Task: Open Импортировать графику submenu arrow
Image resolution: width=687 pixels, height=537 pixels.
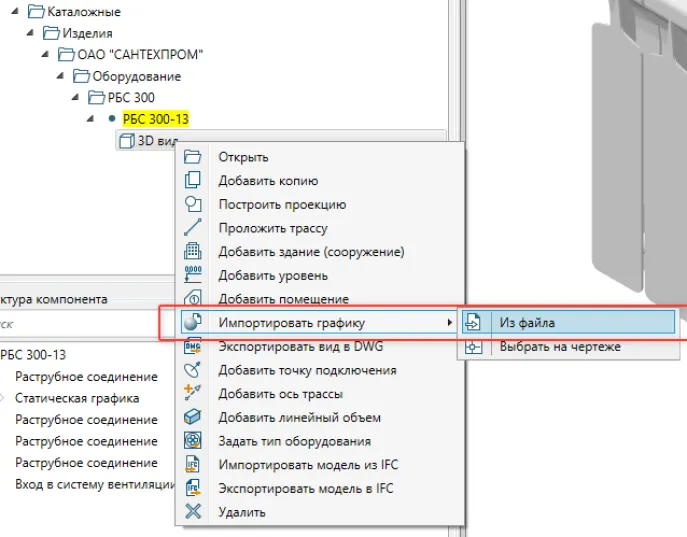Action: coord(449,322)
